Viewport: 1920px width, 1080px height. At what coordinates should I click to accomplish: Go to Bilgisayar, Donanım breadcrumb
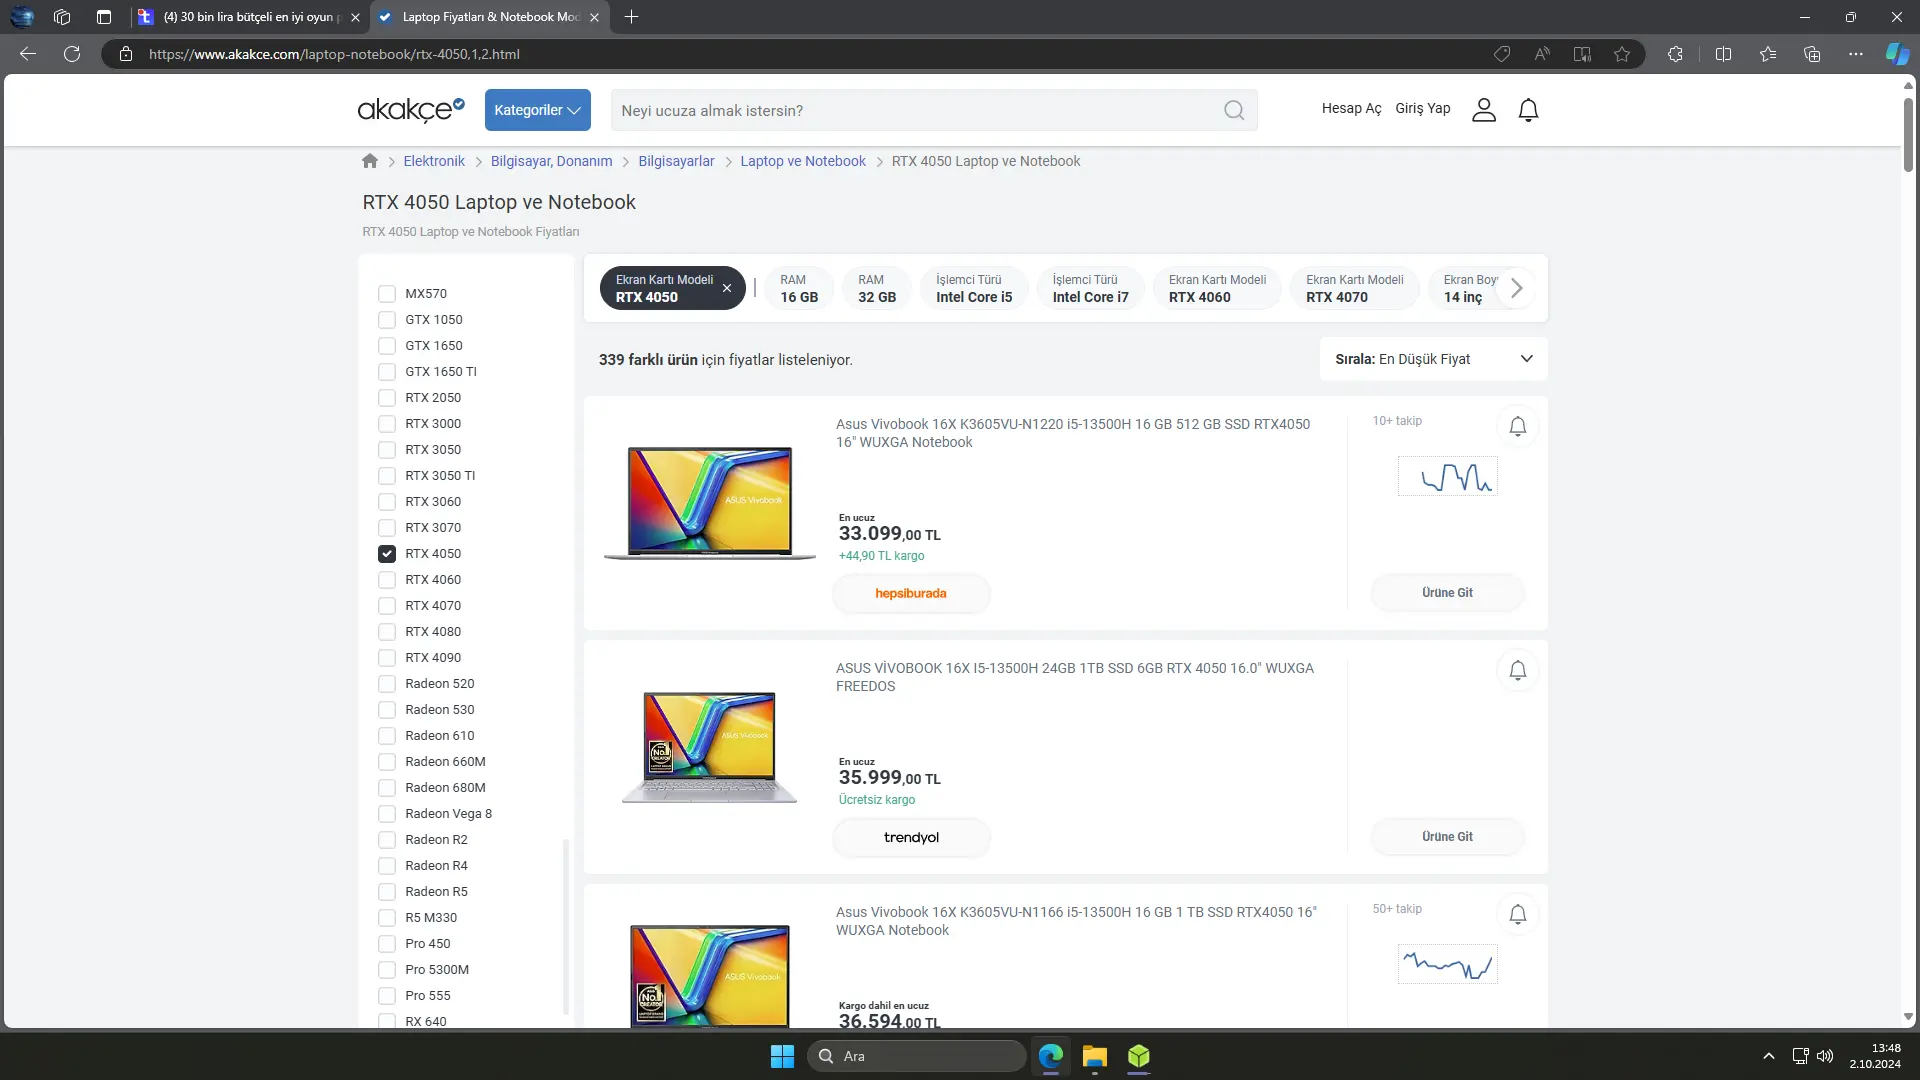click(x=551, y=161)
